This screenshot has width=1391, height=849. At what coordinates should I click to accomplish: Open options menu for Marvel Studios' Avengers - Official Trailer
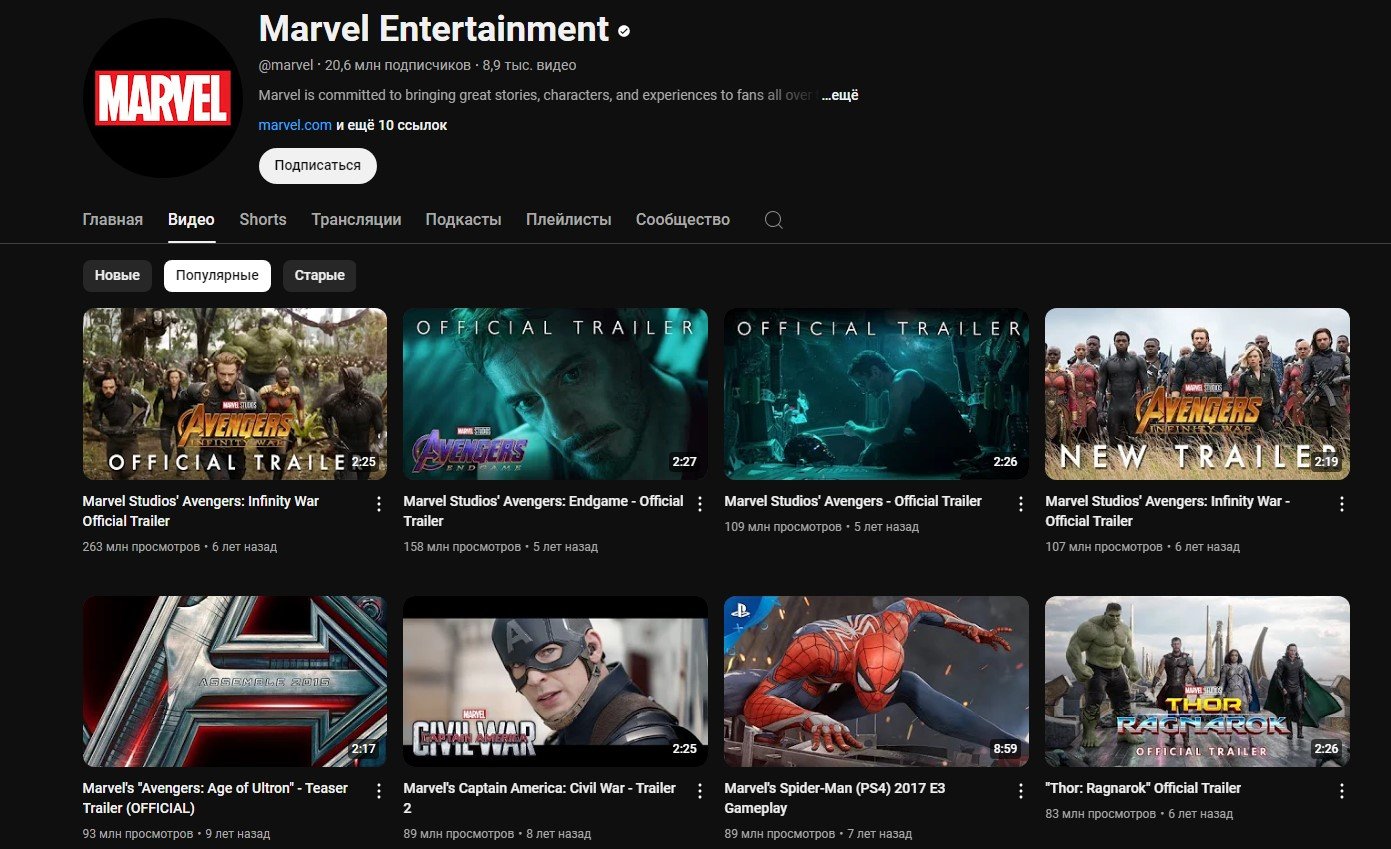(1021, 504)
